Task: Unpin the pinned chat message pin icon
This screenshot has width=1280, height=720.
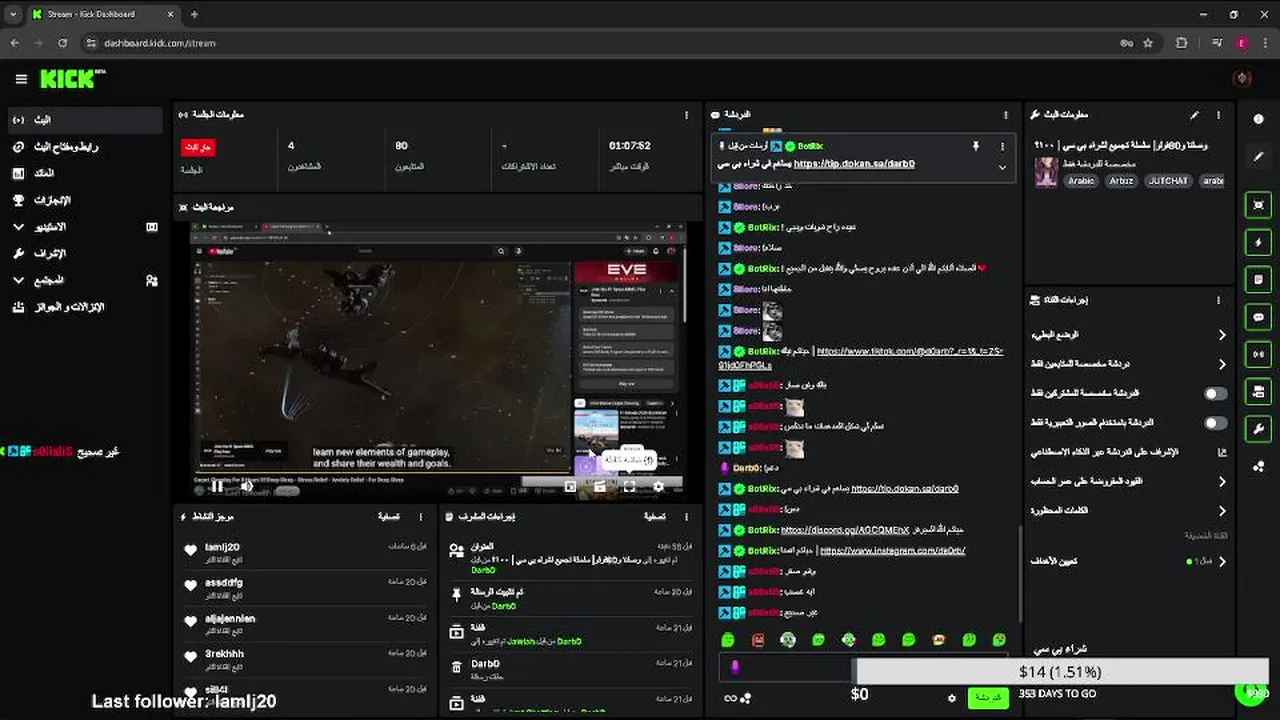Action: pos(975,146)
